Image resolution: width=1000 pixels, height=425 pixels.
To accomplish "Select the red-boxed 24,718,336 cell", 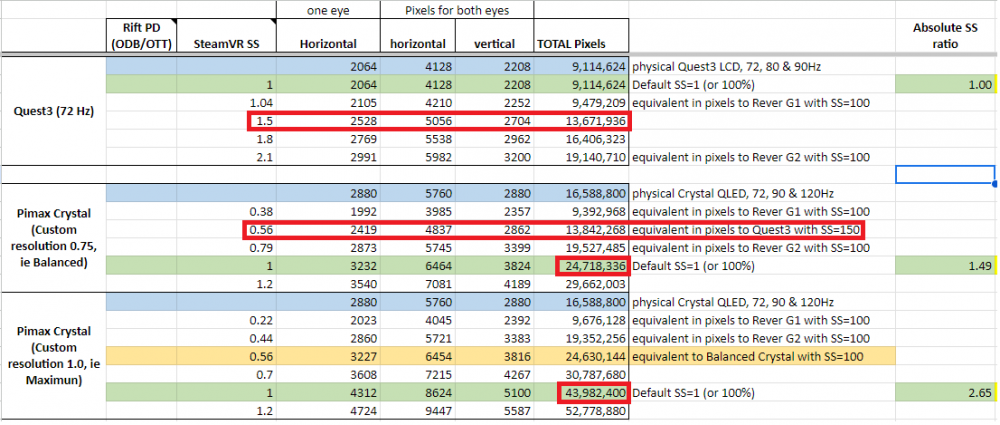I will (591, 267).
